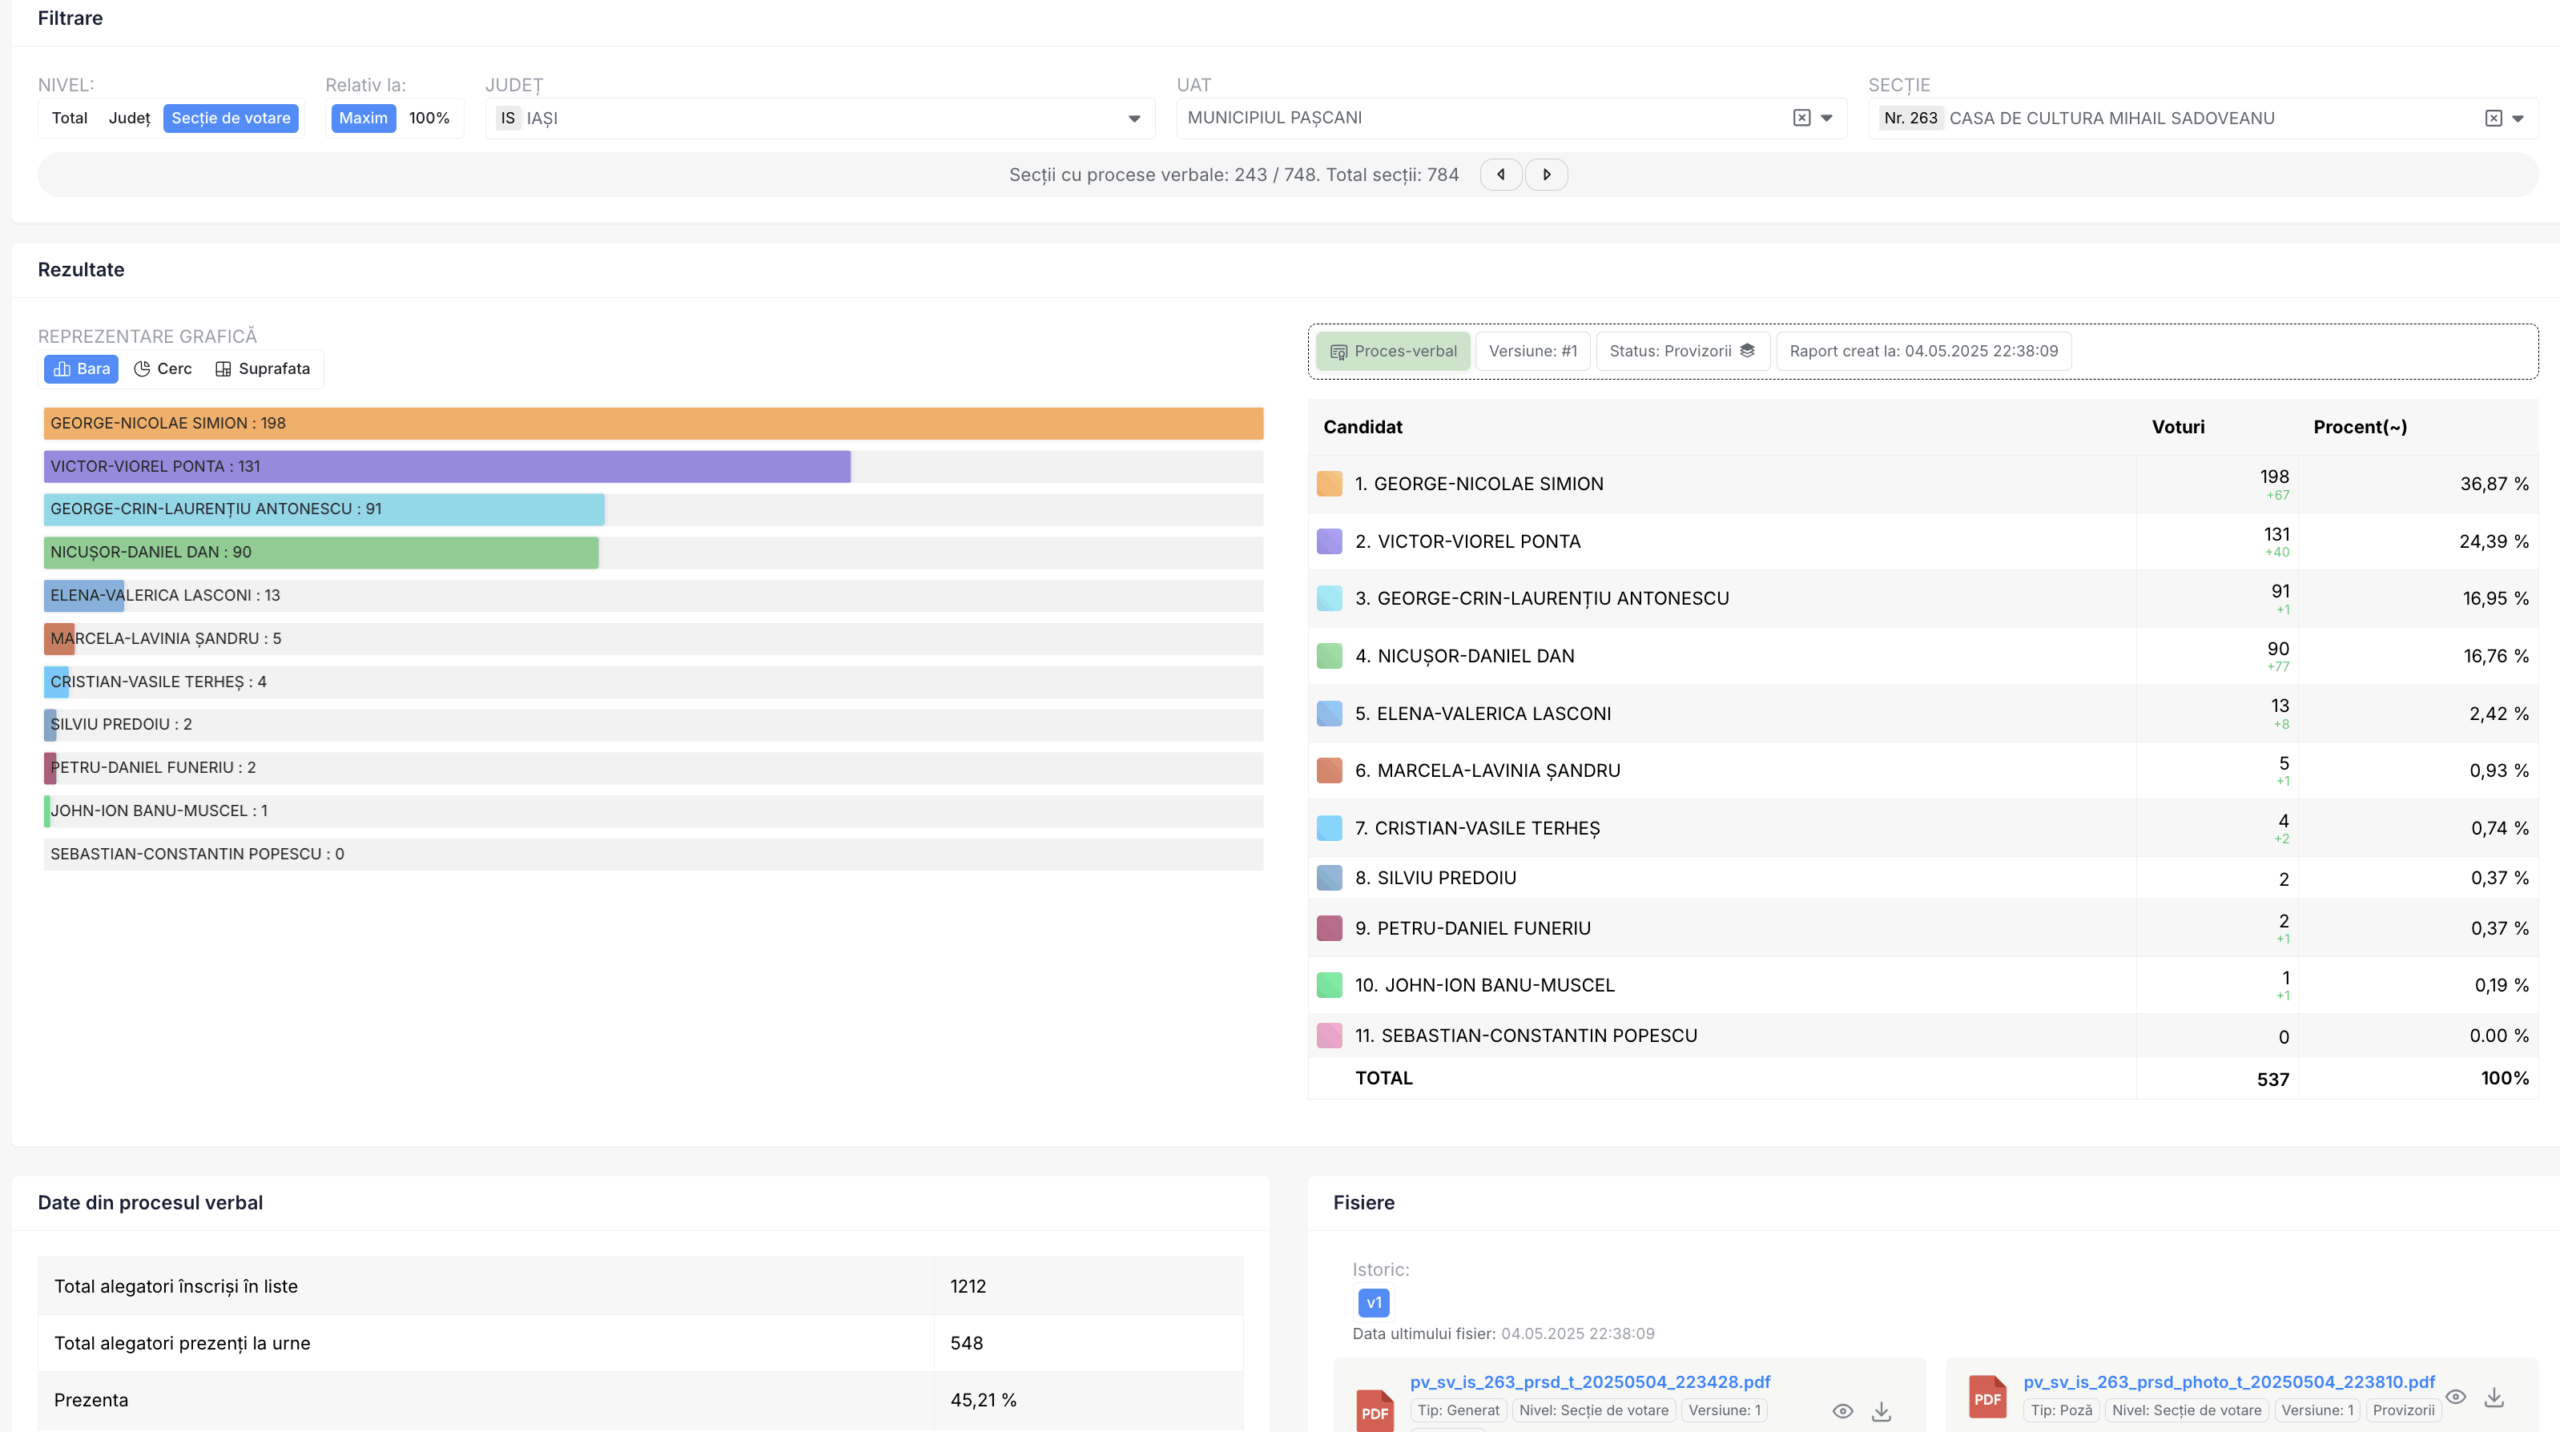Select version v1 in Istoric
Screen dimensions: 2560x1432
pos(1373,1302)
